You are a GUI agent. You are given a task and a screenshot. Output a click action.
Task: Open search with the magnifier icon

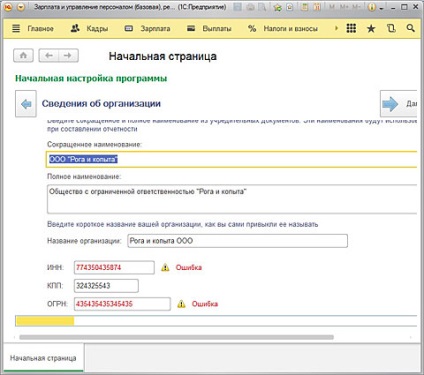[x=411, y=28]
